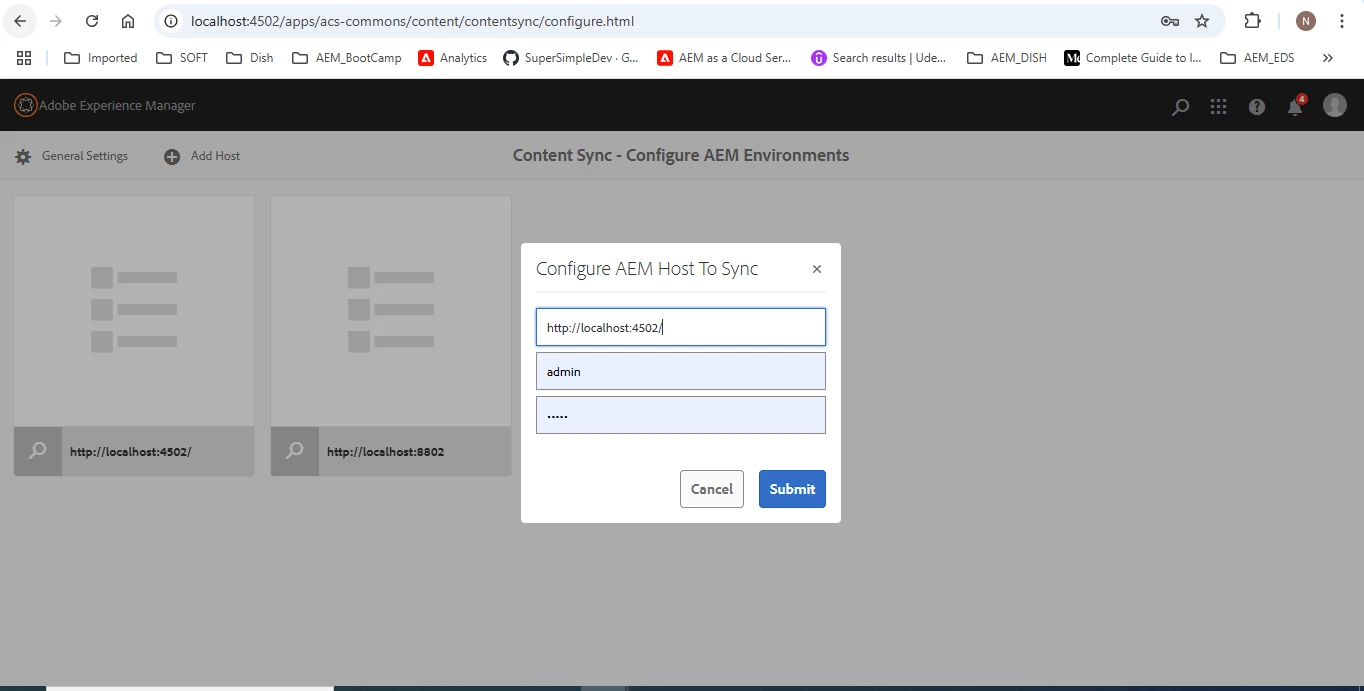Open the Imported bookmarks folder

pyautogui.click(x=100, y=58)
